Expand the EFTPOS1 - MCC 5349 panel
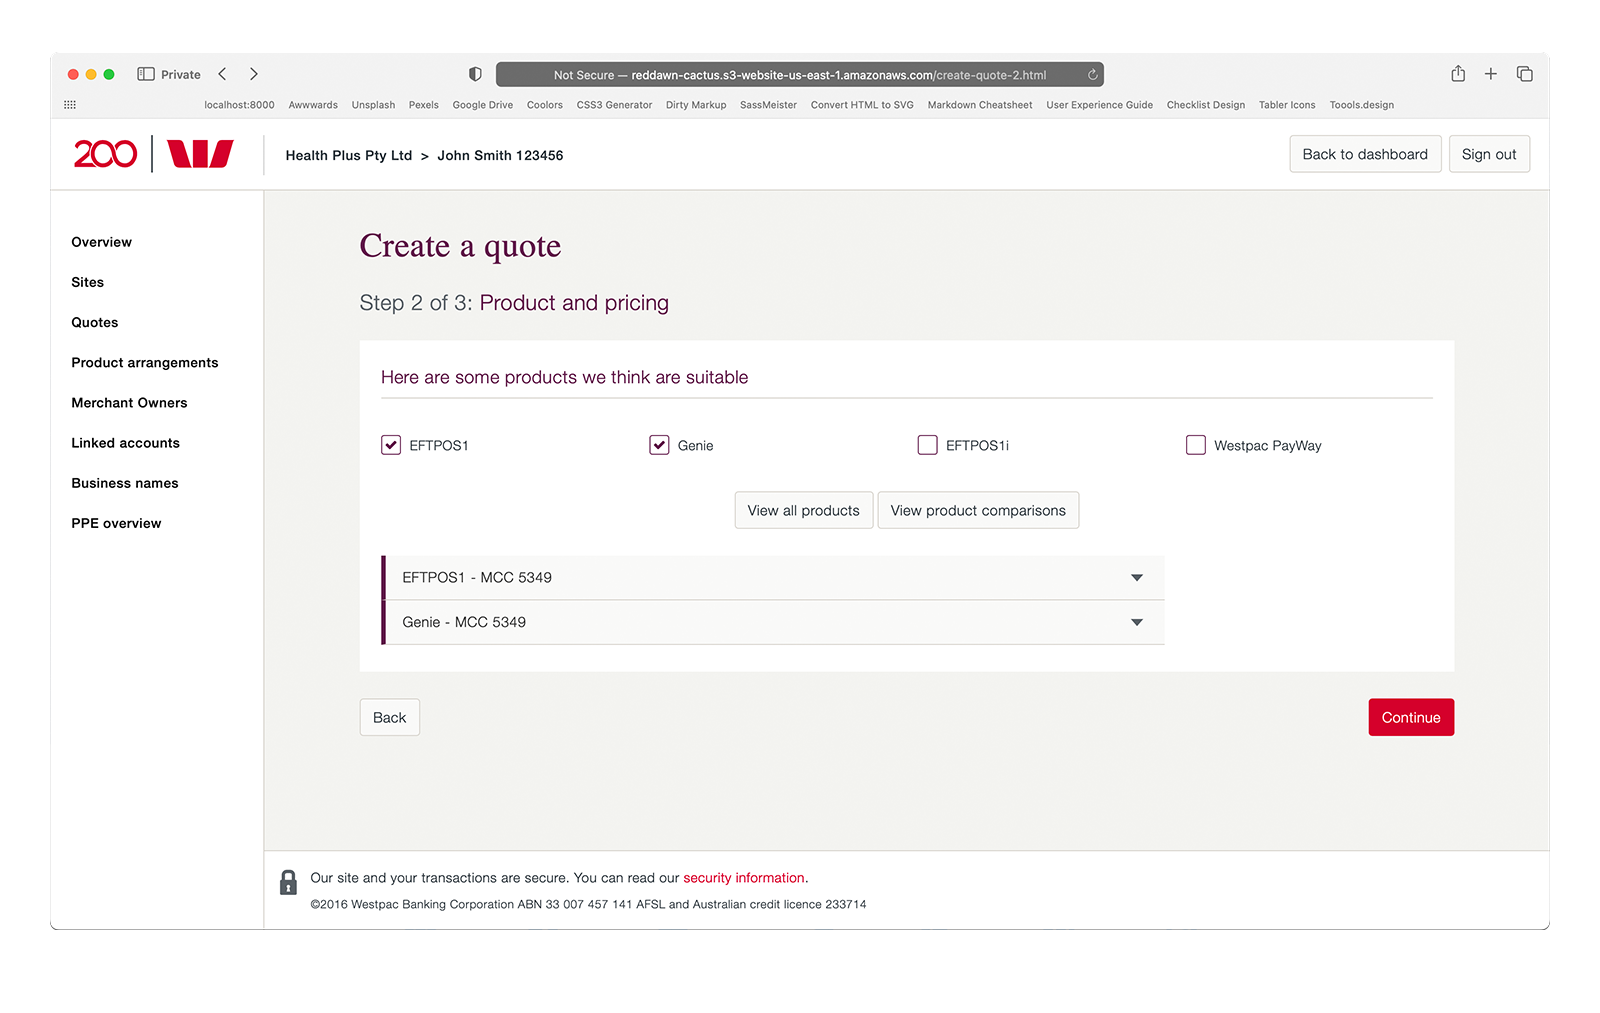Image resolution: width=1600 pixels, height=1013 pixels. (x=773, y=578)
